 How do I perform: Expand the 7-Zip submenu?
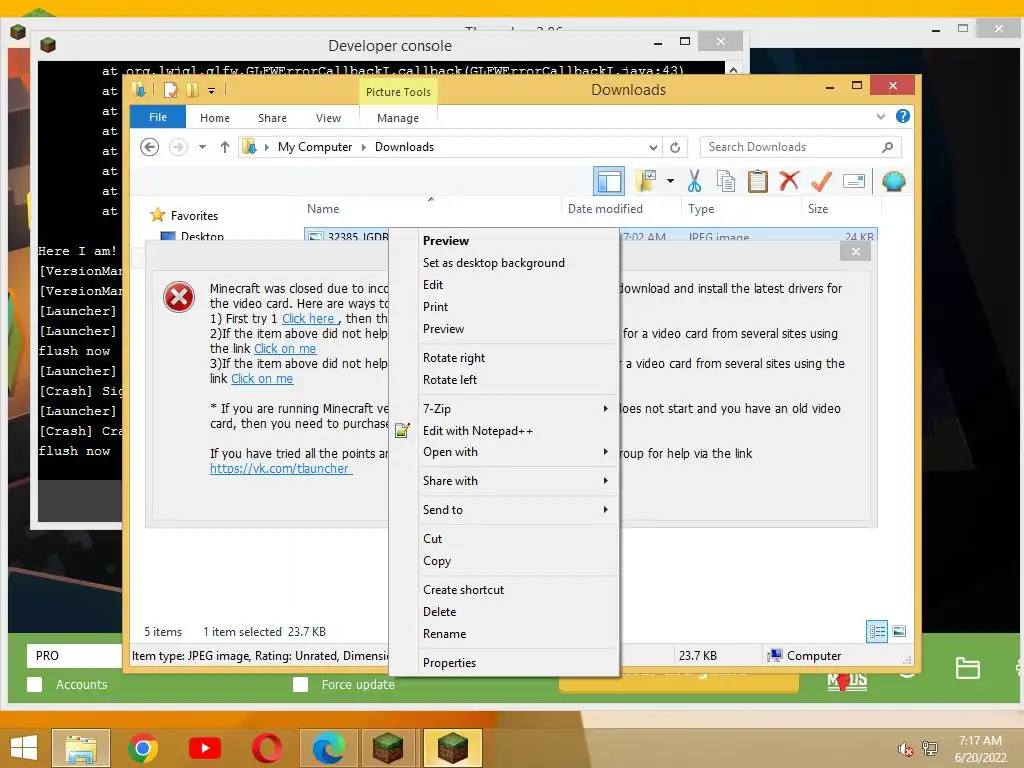tap(516, 409)
